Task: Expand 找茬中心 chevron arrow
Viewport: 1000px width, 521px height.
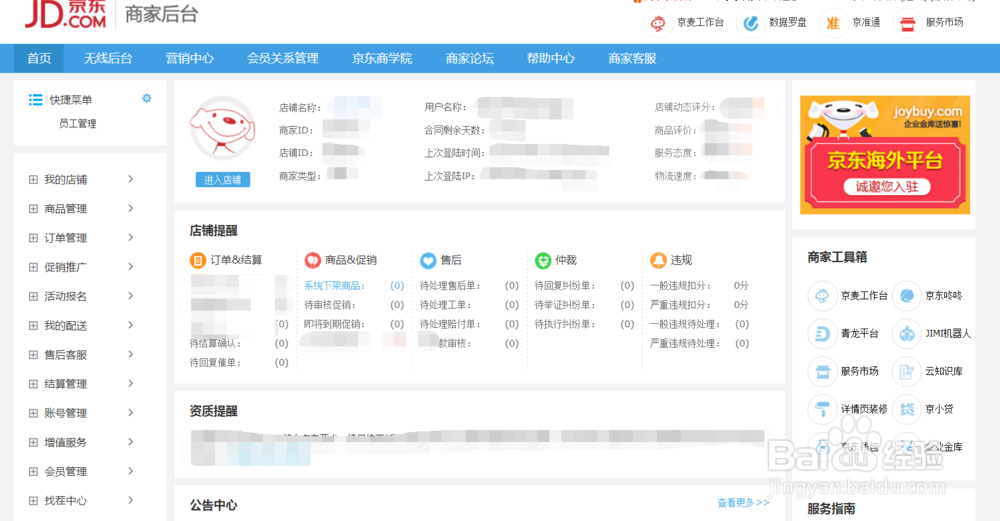Action: (x=130, y=501)
